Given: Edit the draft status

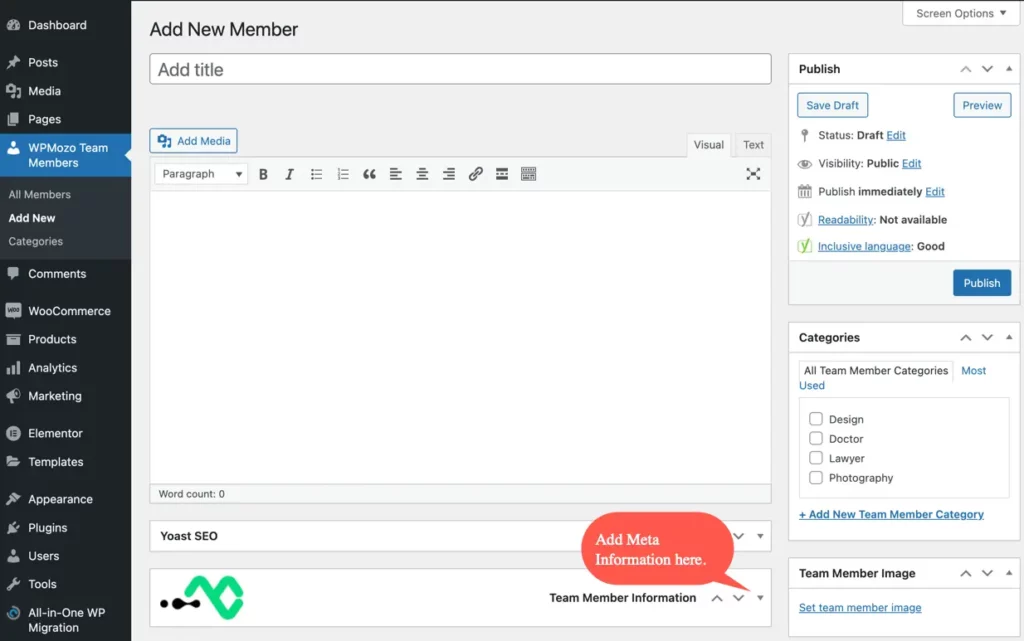Looking at the screenshot, I should pos(896,135).
